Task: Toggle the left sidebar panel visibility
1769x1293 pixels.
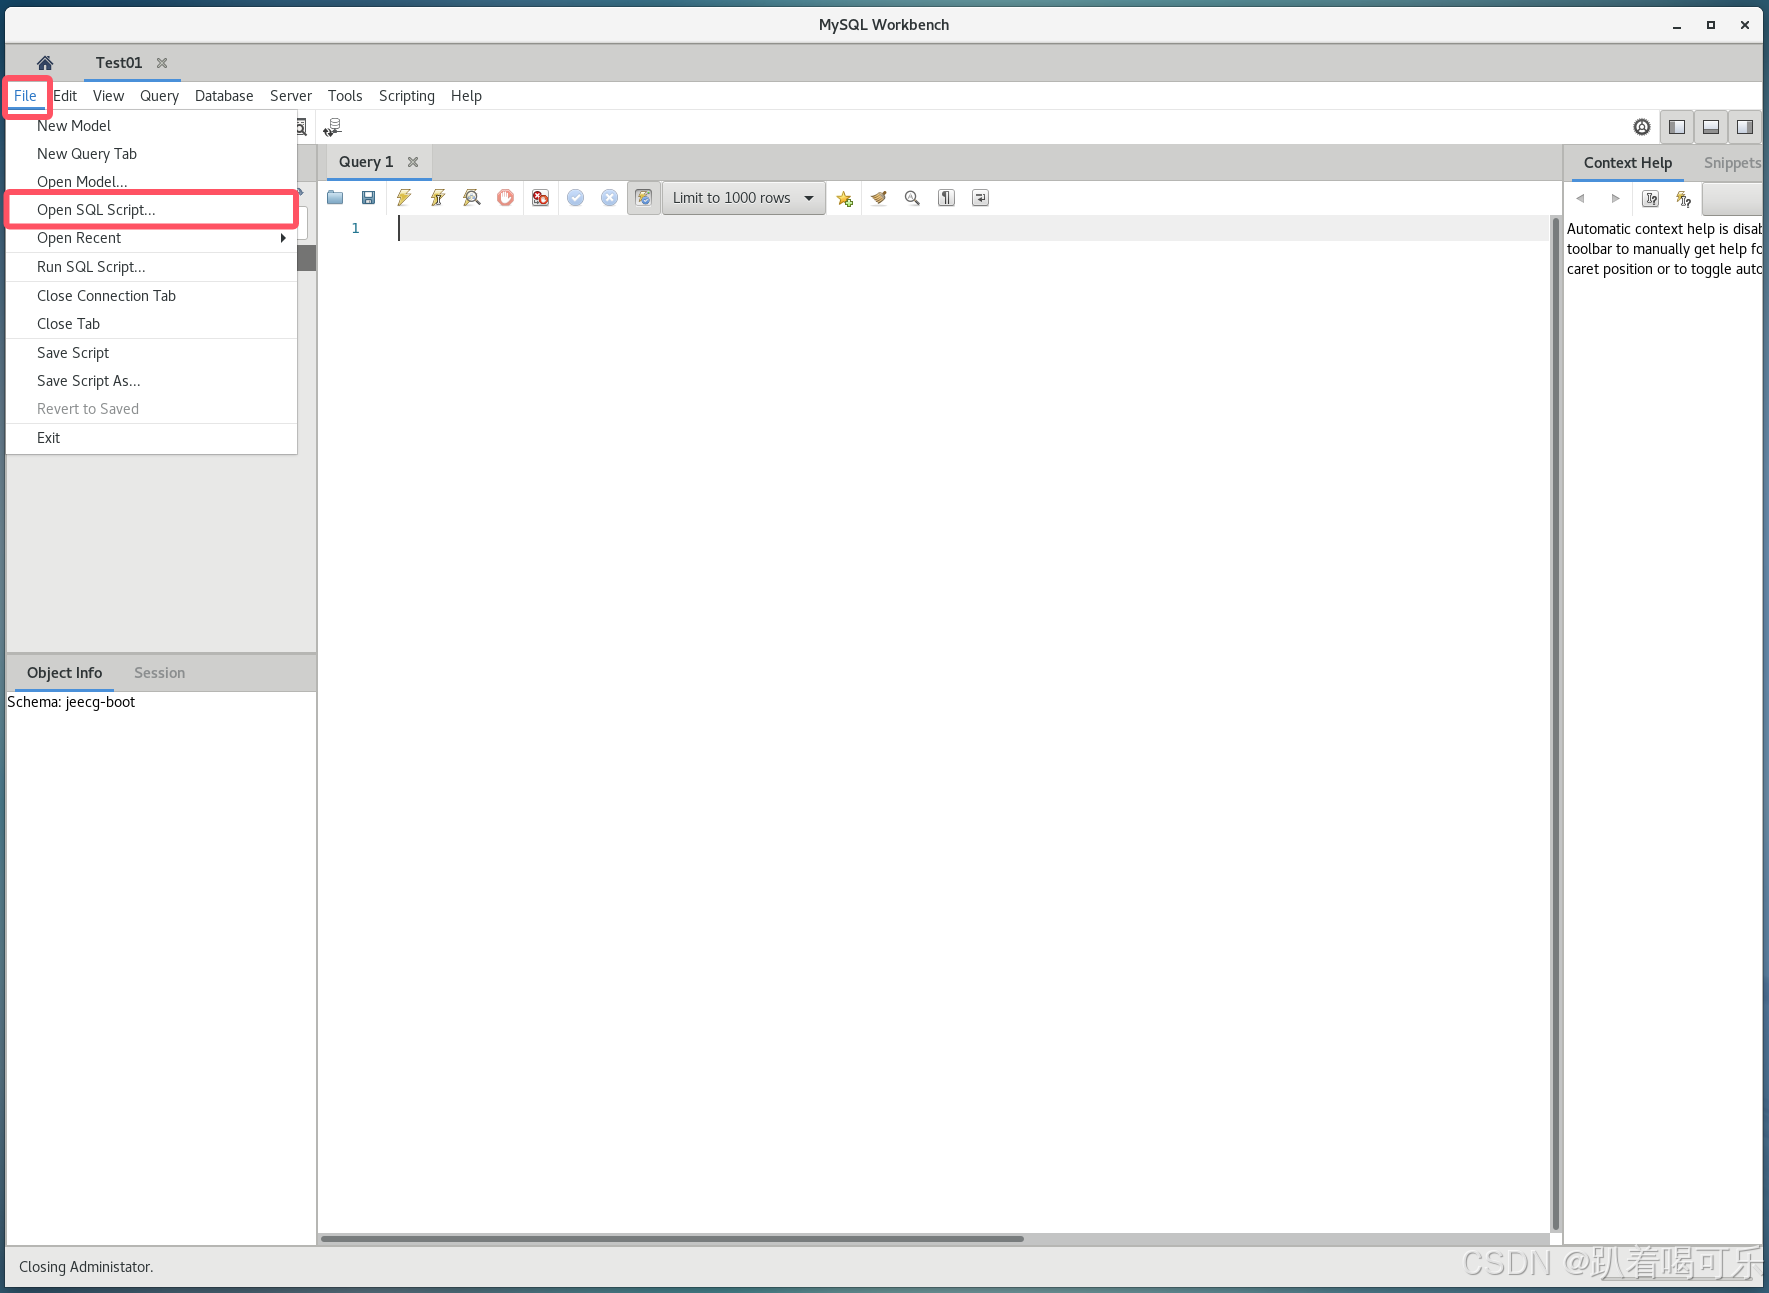Action: click(1677, 127)
